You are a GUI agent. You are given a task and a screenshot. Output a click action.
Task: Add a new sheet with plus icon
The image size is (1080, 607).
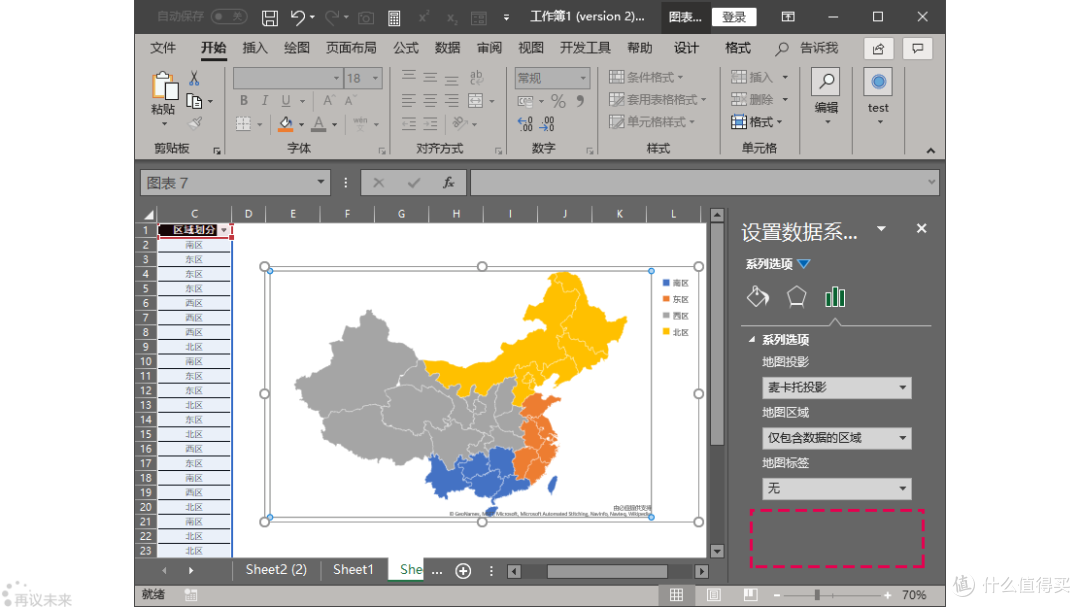tap(464, 570)
